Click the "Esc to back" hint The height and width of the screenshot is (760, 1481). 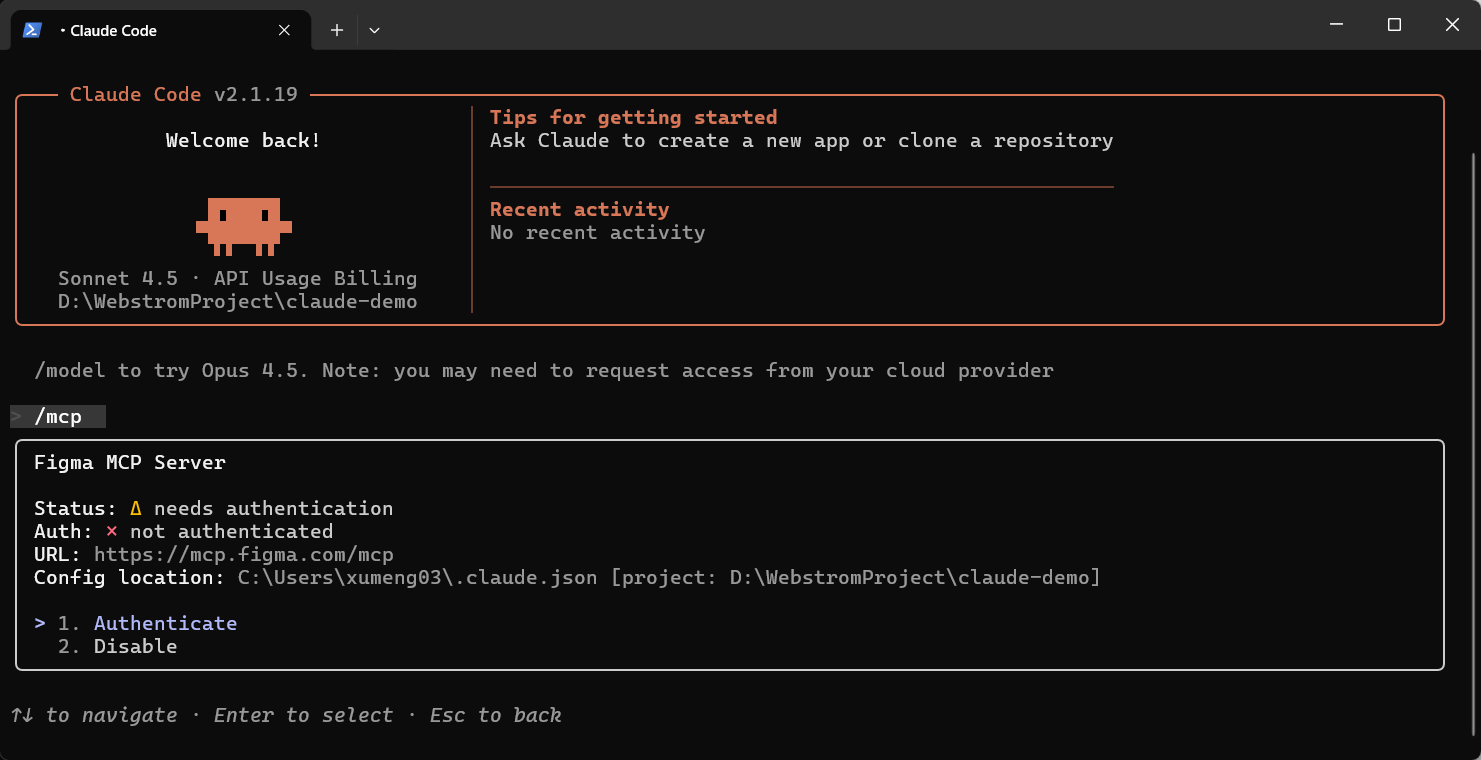point(495,715)
